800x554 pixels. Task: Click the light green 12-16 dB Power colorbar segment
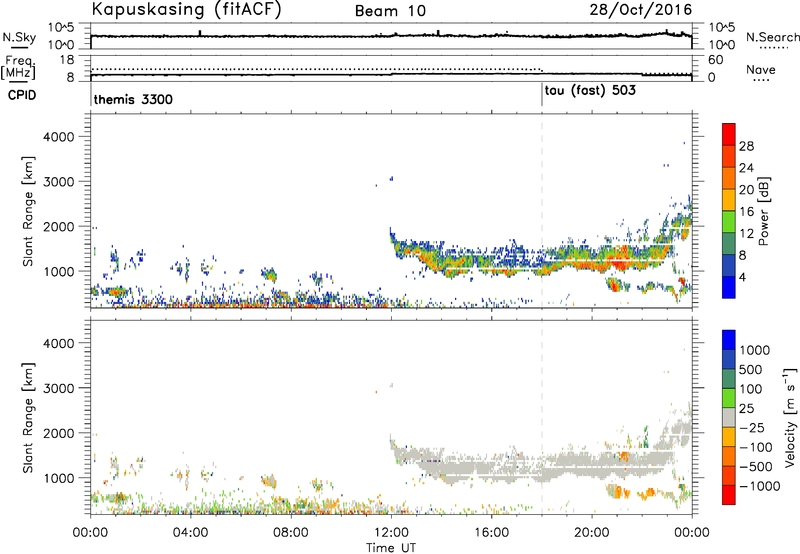729,221
